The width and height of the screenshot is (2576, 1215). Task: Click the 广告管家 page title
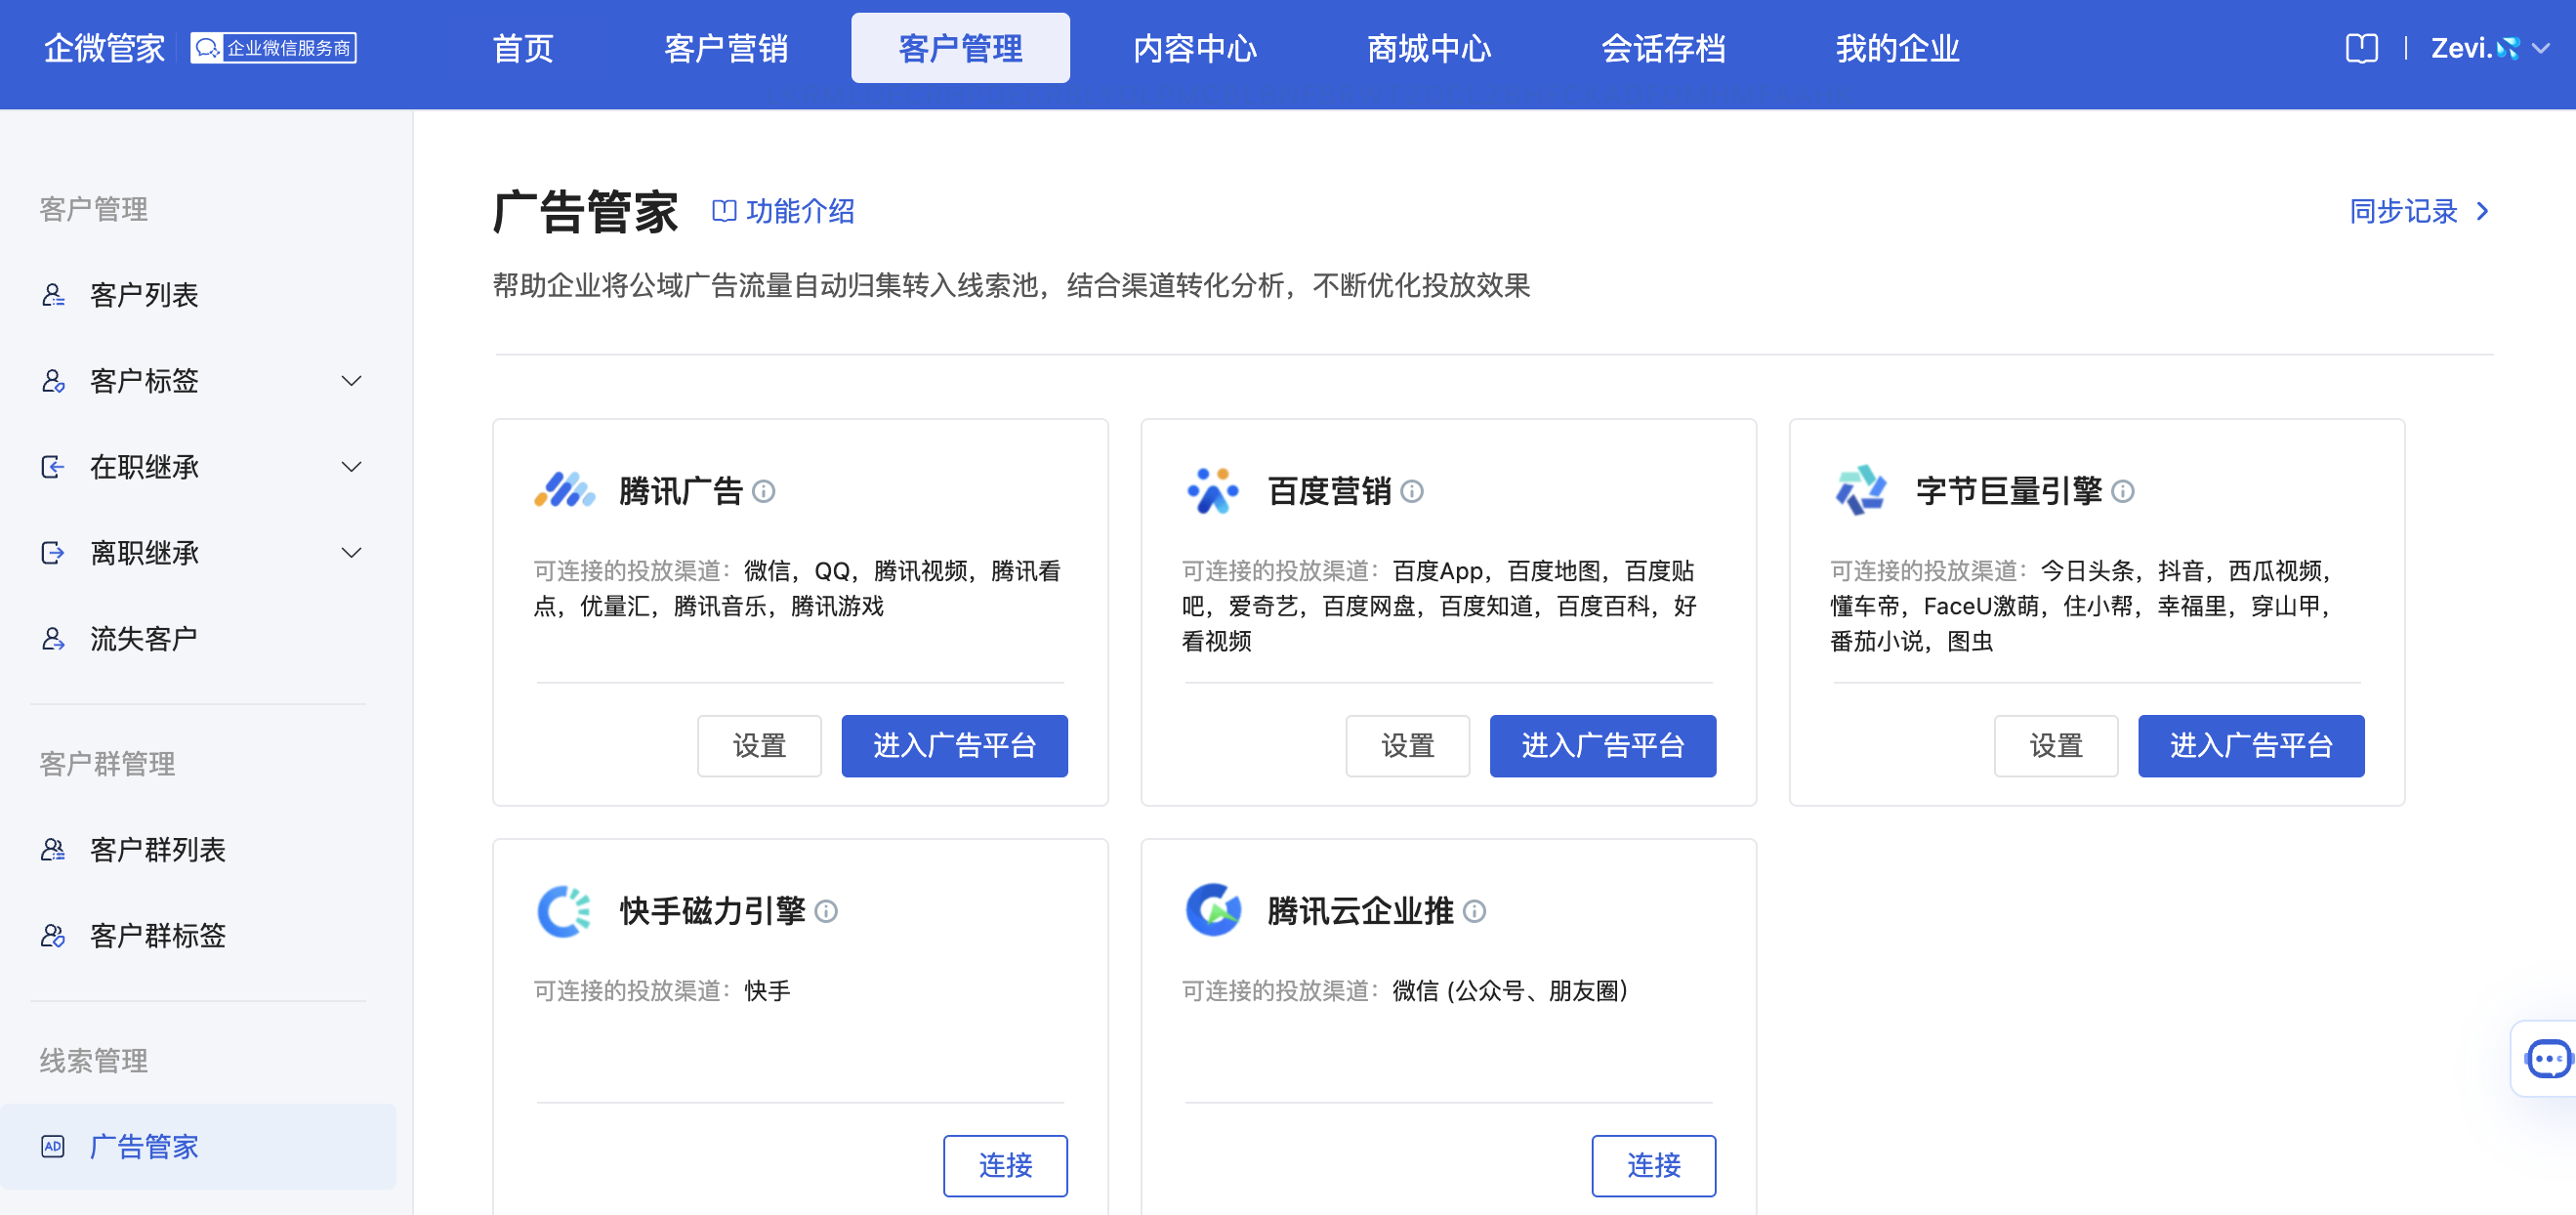click(586, 211)
